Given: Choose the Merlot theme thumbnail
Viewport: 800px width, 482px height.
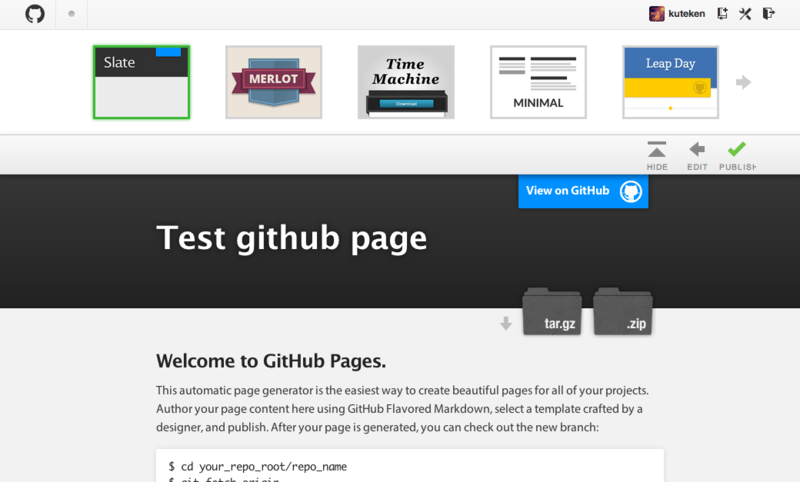Looking at the screenshot, I should coord(273,82).
